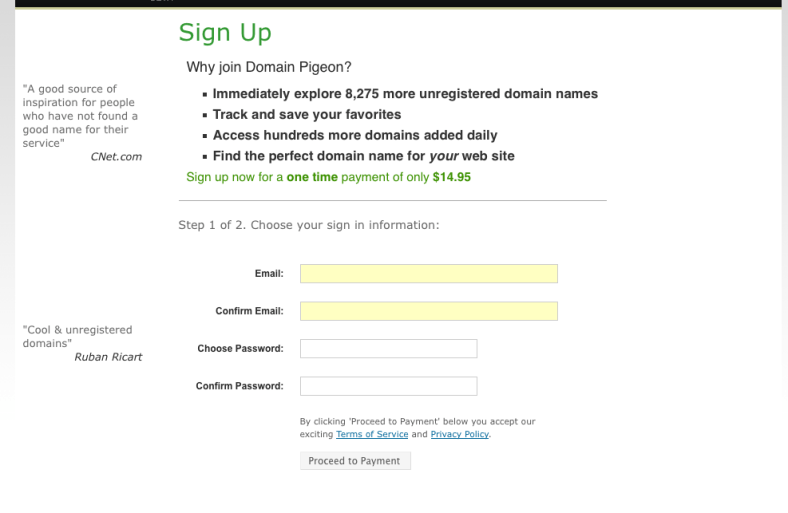Open the Terms of Service link
The width and height of the screenshot is (788, 513).
372,435
